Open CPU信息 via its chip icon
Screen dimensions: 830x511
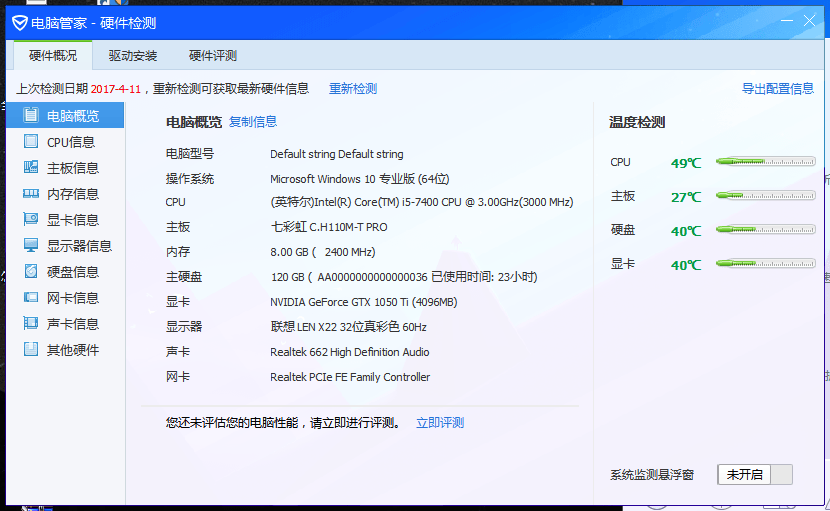(x=31, y=141)
